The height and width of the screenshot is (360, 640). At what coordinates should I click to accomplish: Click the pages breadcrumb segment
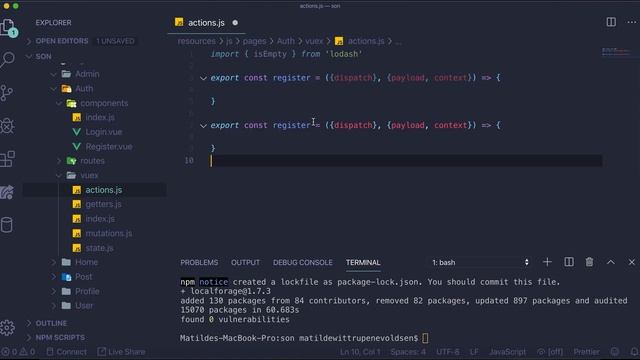tap(254, 41)
